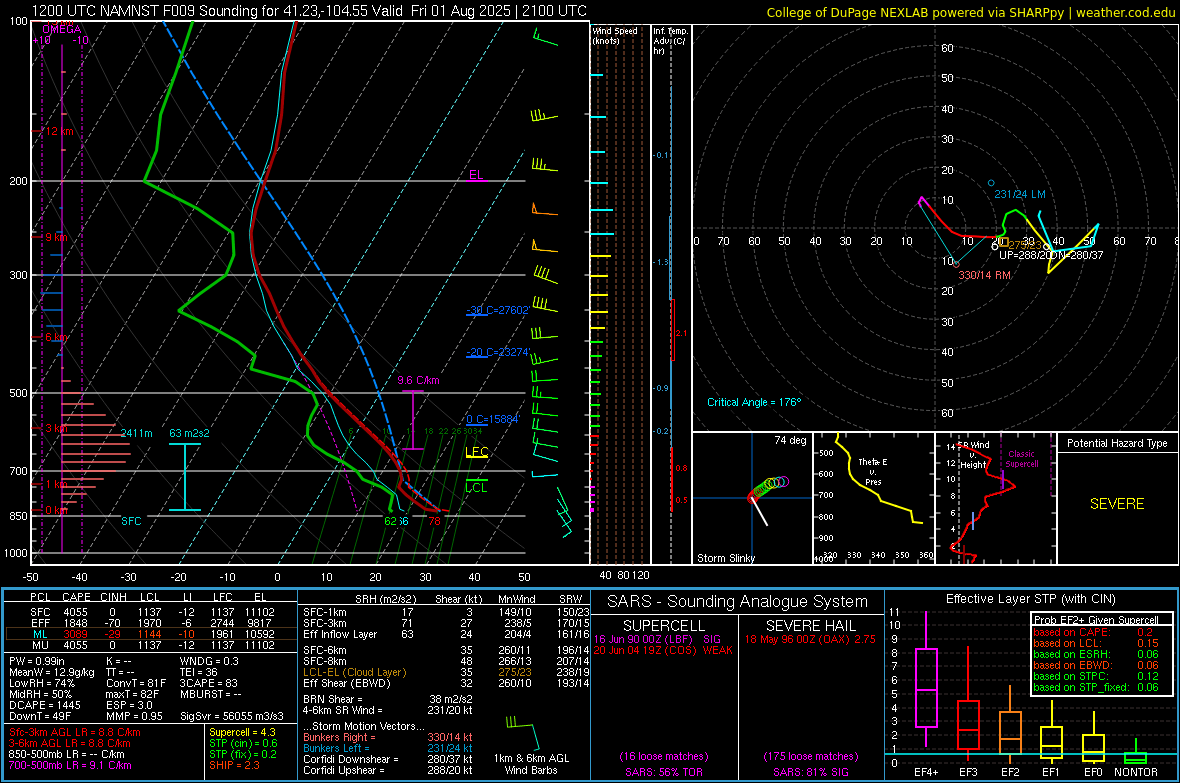Click the 0 C=15884' freezing level label
Image resolution: width=1180 pixels, height=783 pixels.
pyautogui.click(x=492, y=419)
